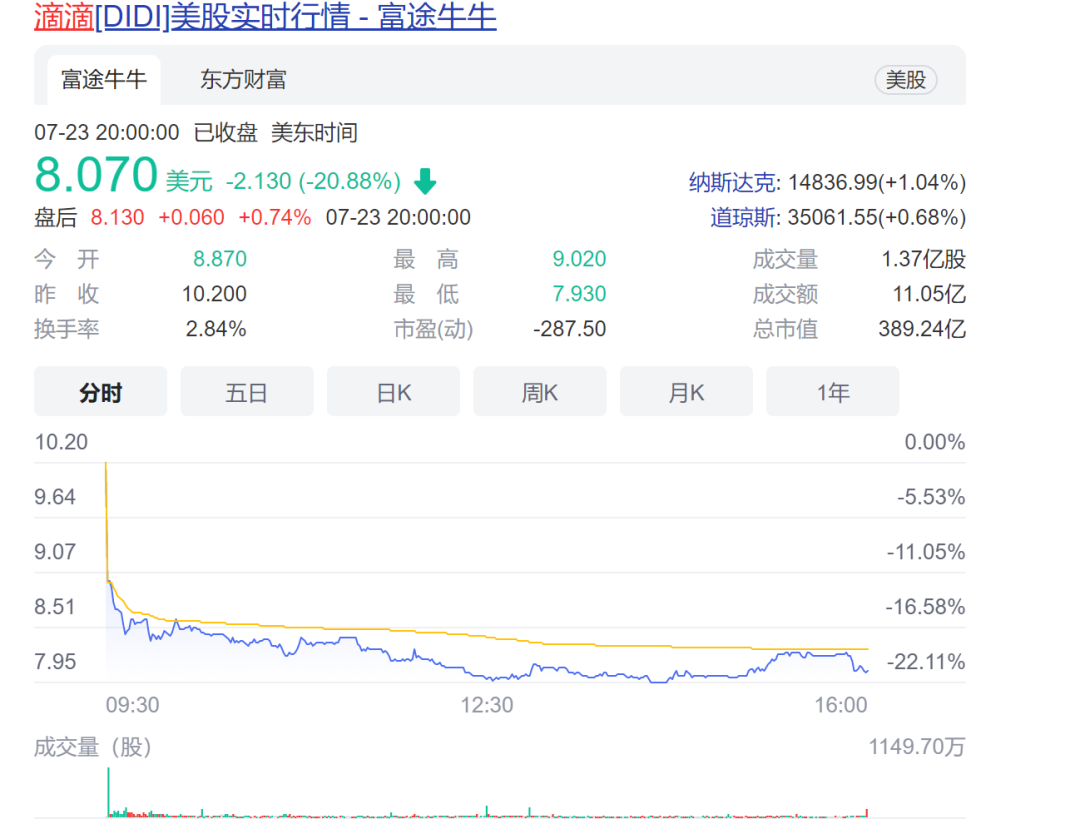Image resolution: width=1080 pixels, height=819 pixels.
Task: Click the 市盈(动) value -287.50
Action: (570, 329)
